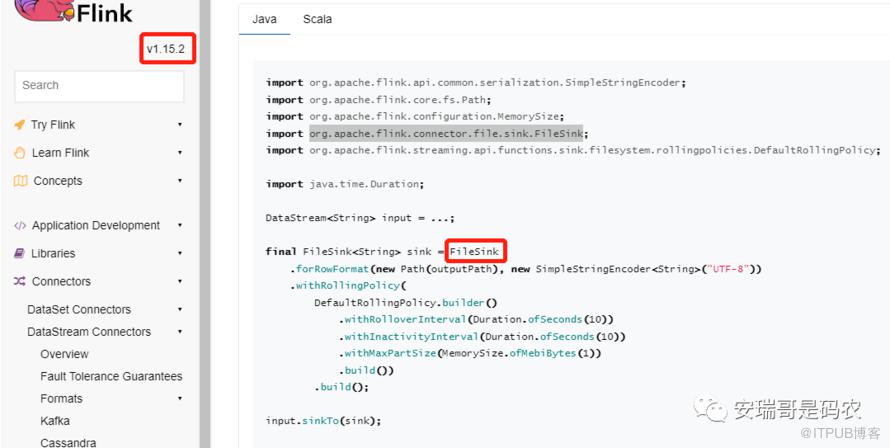Click the hand icon beside Learn Flink
Image resolution: width=890 pixels, height=448 pixels.
point(20,153)
